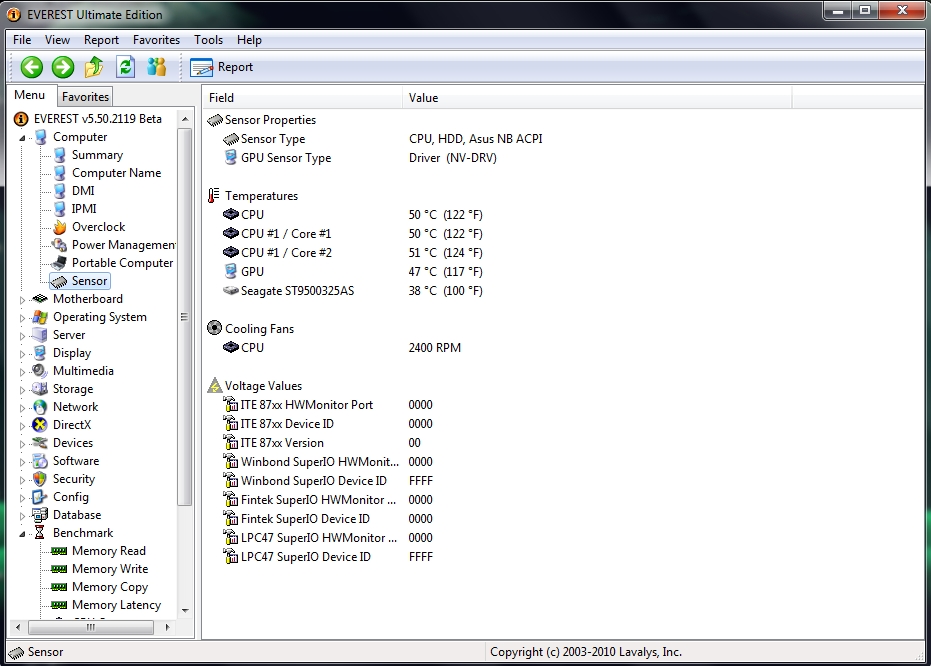Select the EVEREST v5.50.2119 Beta root node
Image resolution: width=931 pixels, height=666 pixels.
(97, 119)
